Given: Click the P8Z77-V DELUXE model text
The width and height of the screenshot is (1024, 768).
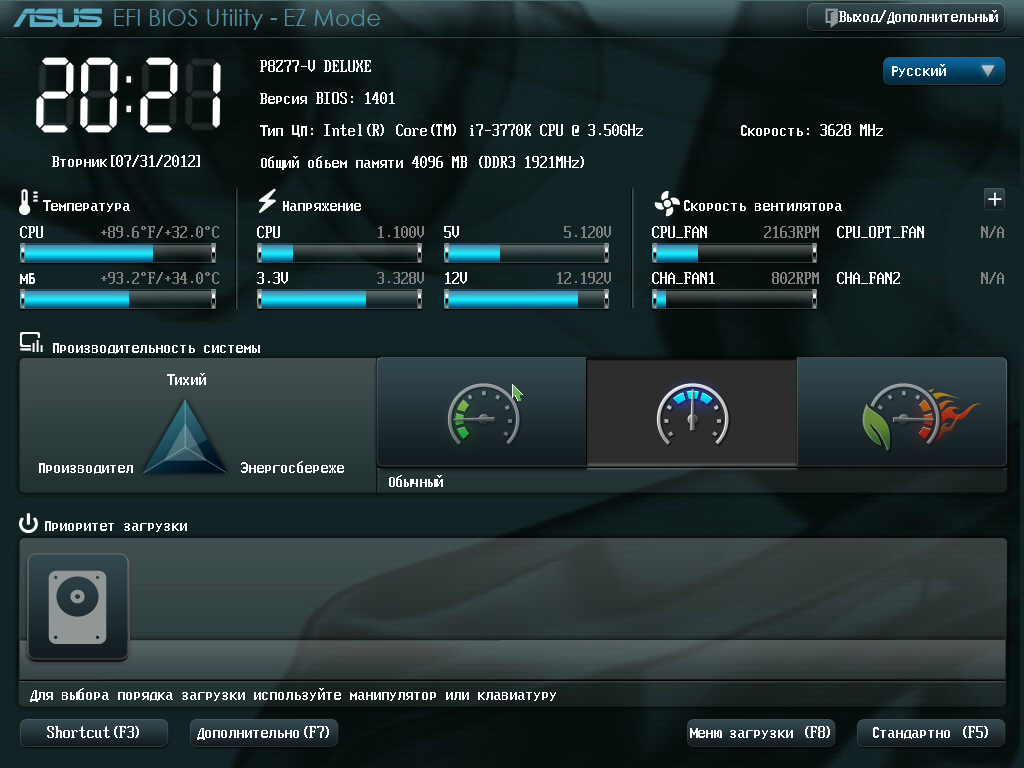Looking at the screenshot, I should [x=315, y=67].
